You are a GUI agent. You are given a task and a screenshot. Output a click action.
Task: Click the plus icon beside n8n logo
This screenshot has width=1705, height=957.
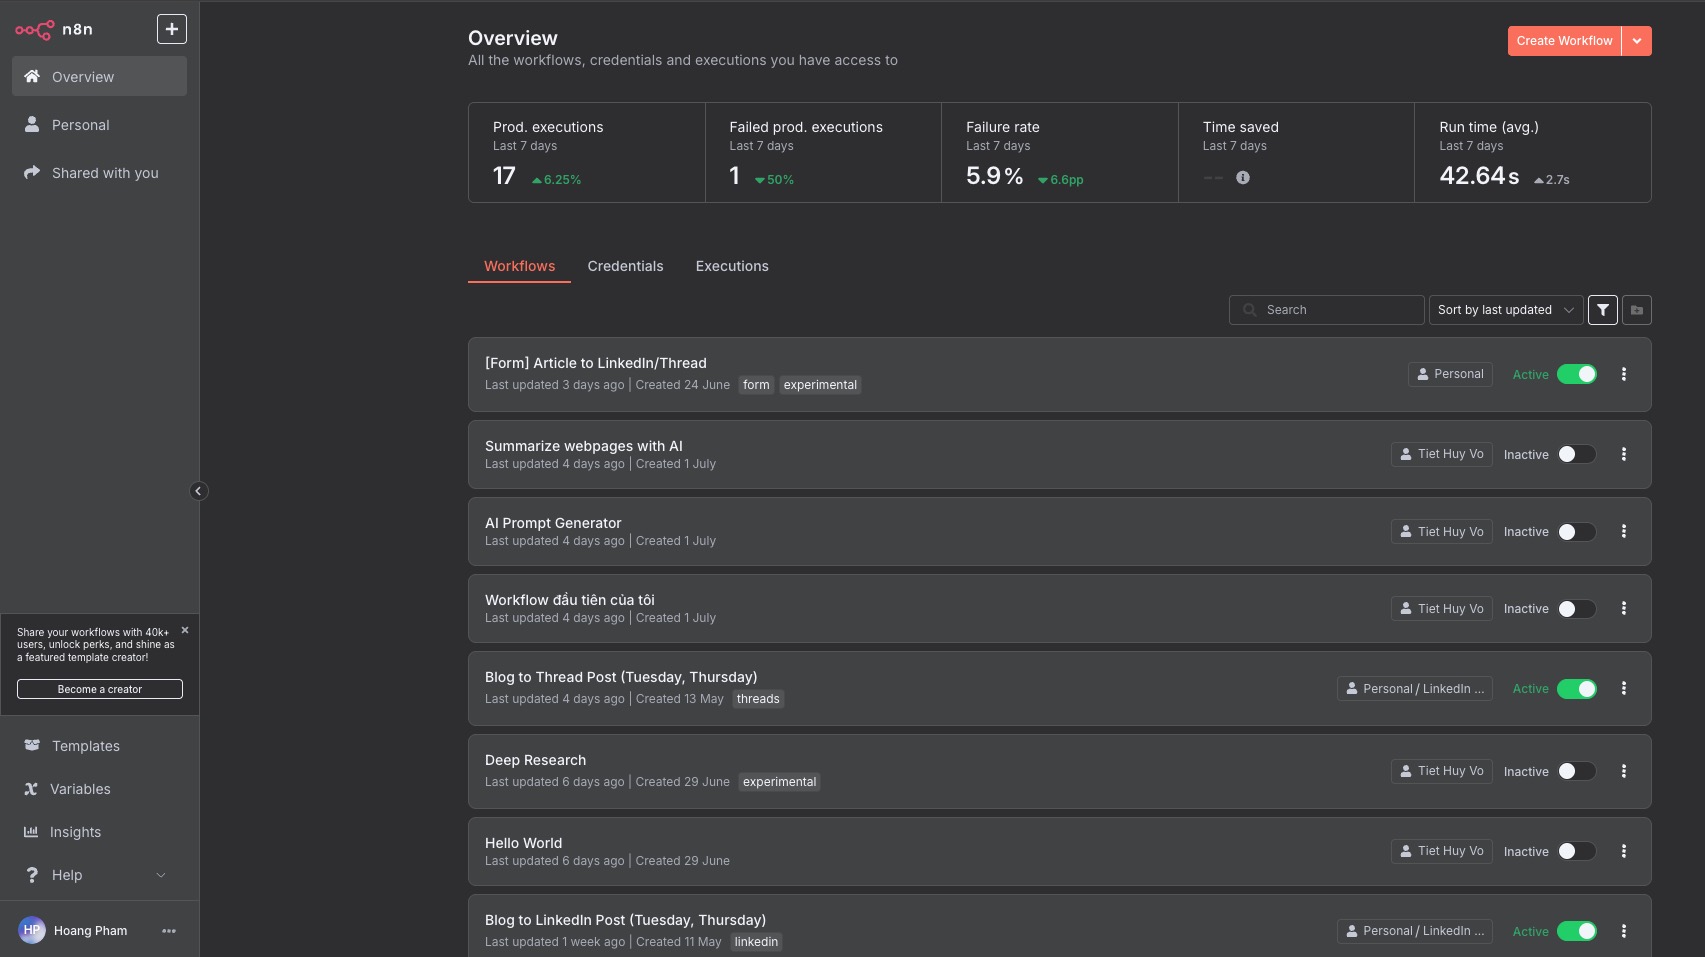(x=172, y=29)
